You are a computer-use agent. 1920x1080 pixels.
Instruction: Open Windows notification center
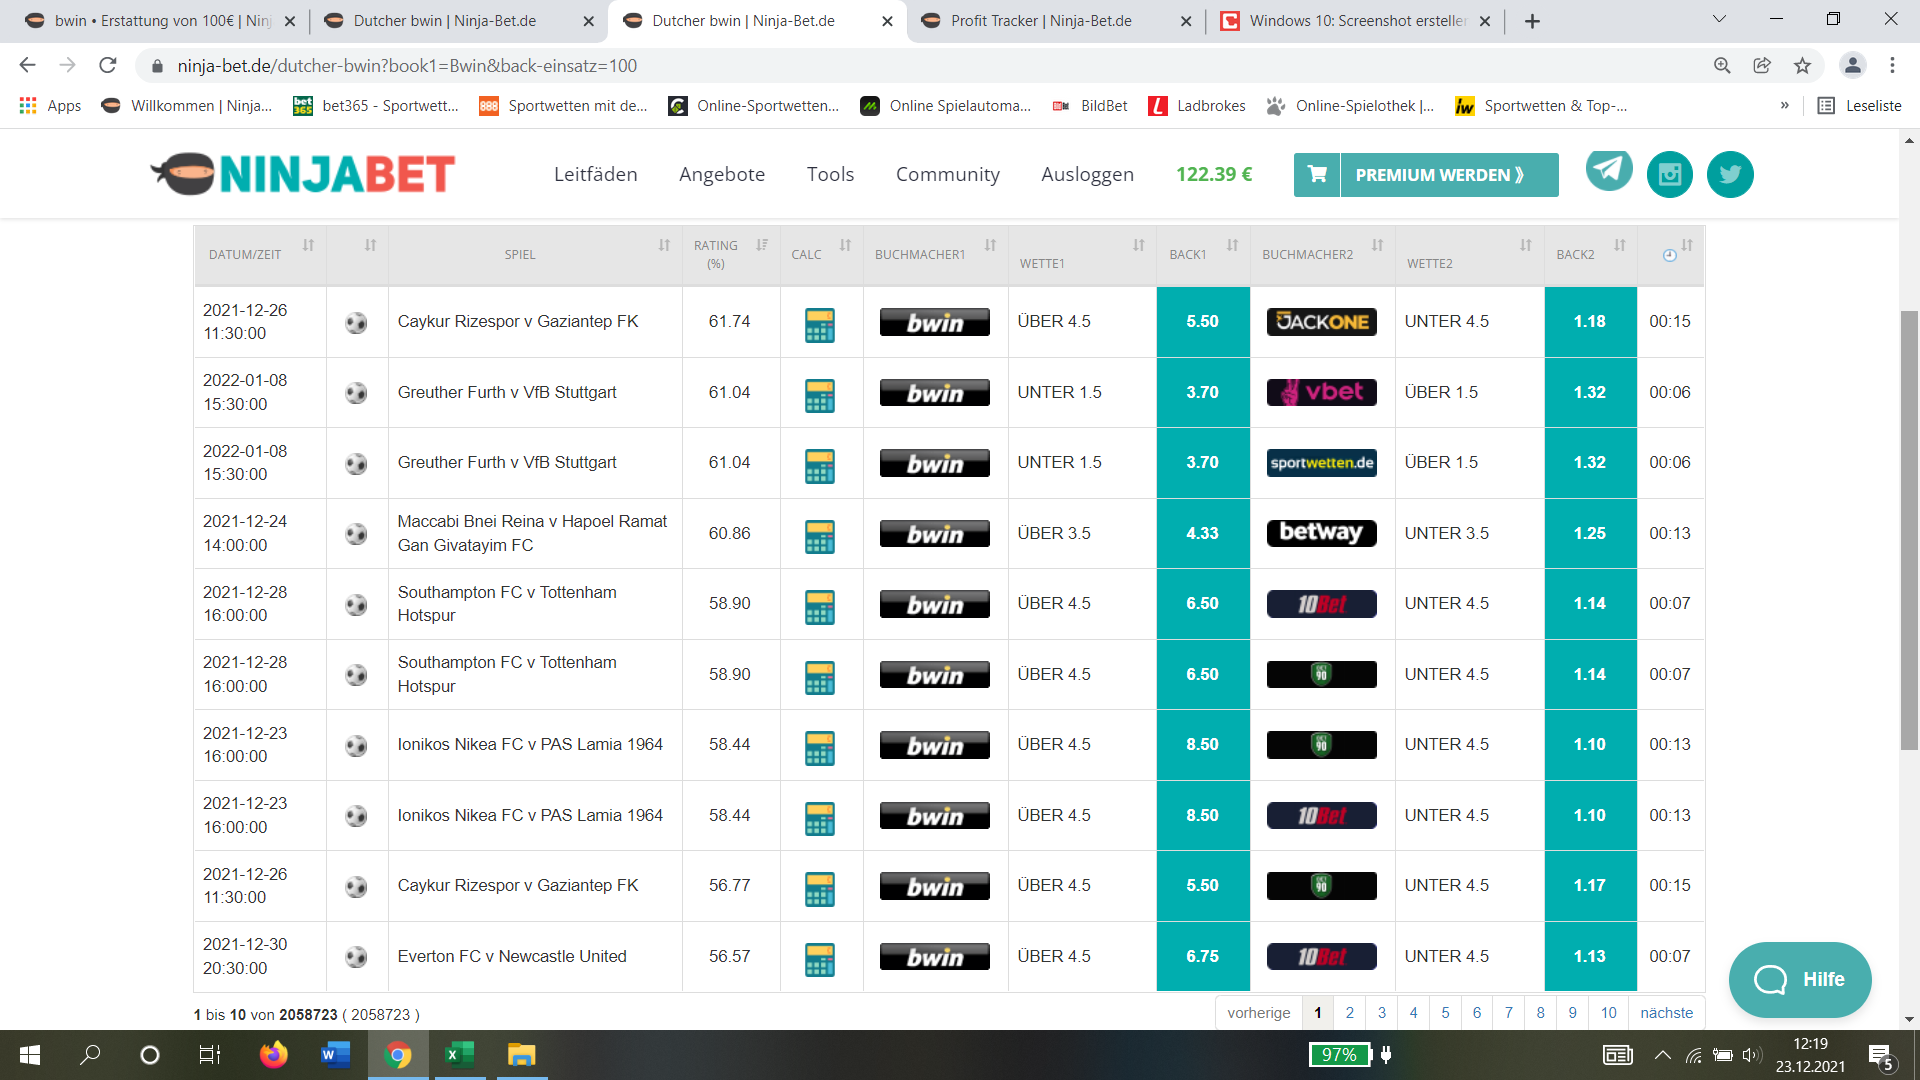(1880, 1056)
